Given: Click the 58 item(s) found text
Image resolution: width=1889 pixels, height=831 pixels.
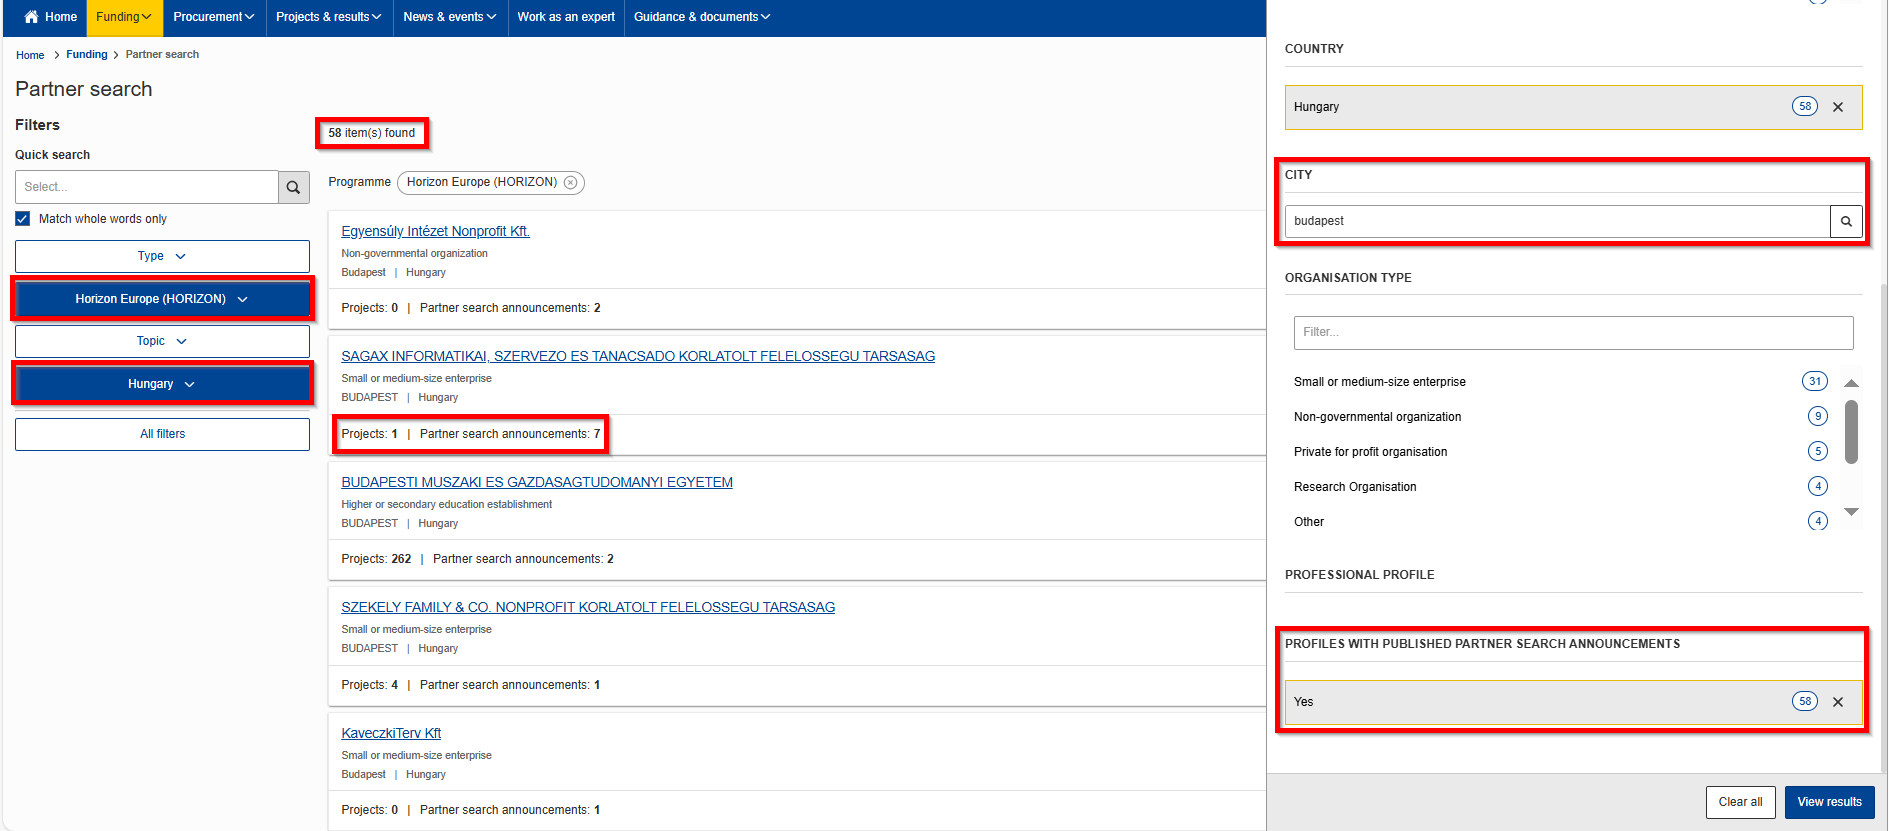Looking at the screenshot, I should pos(372,133).
